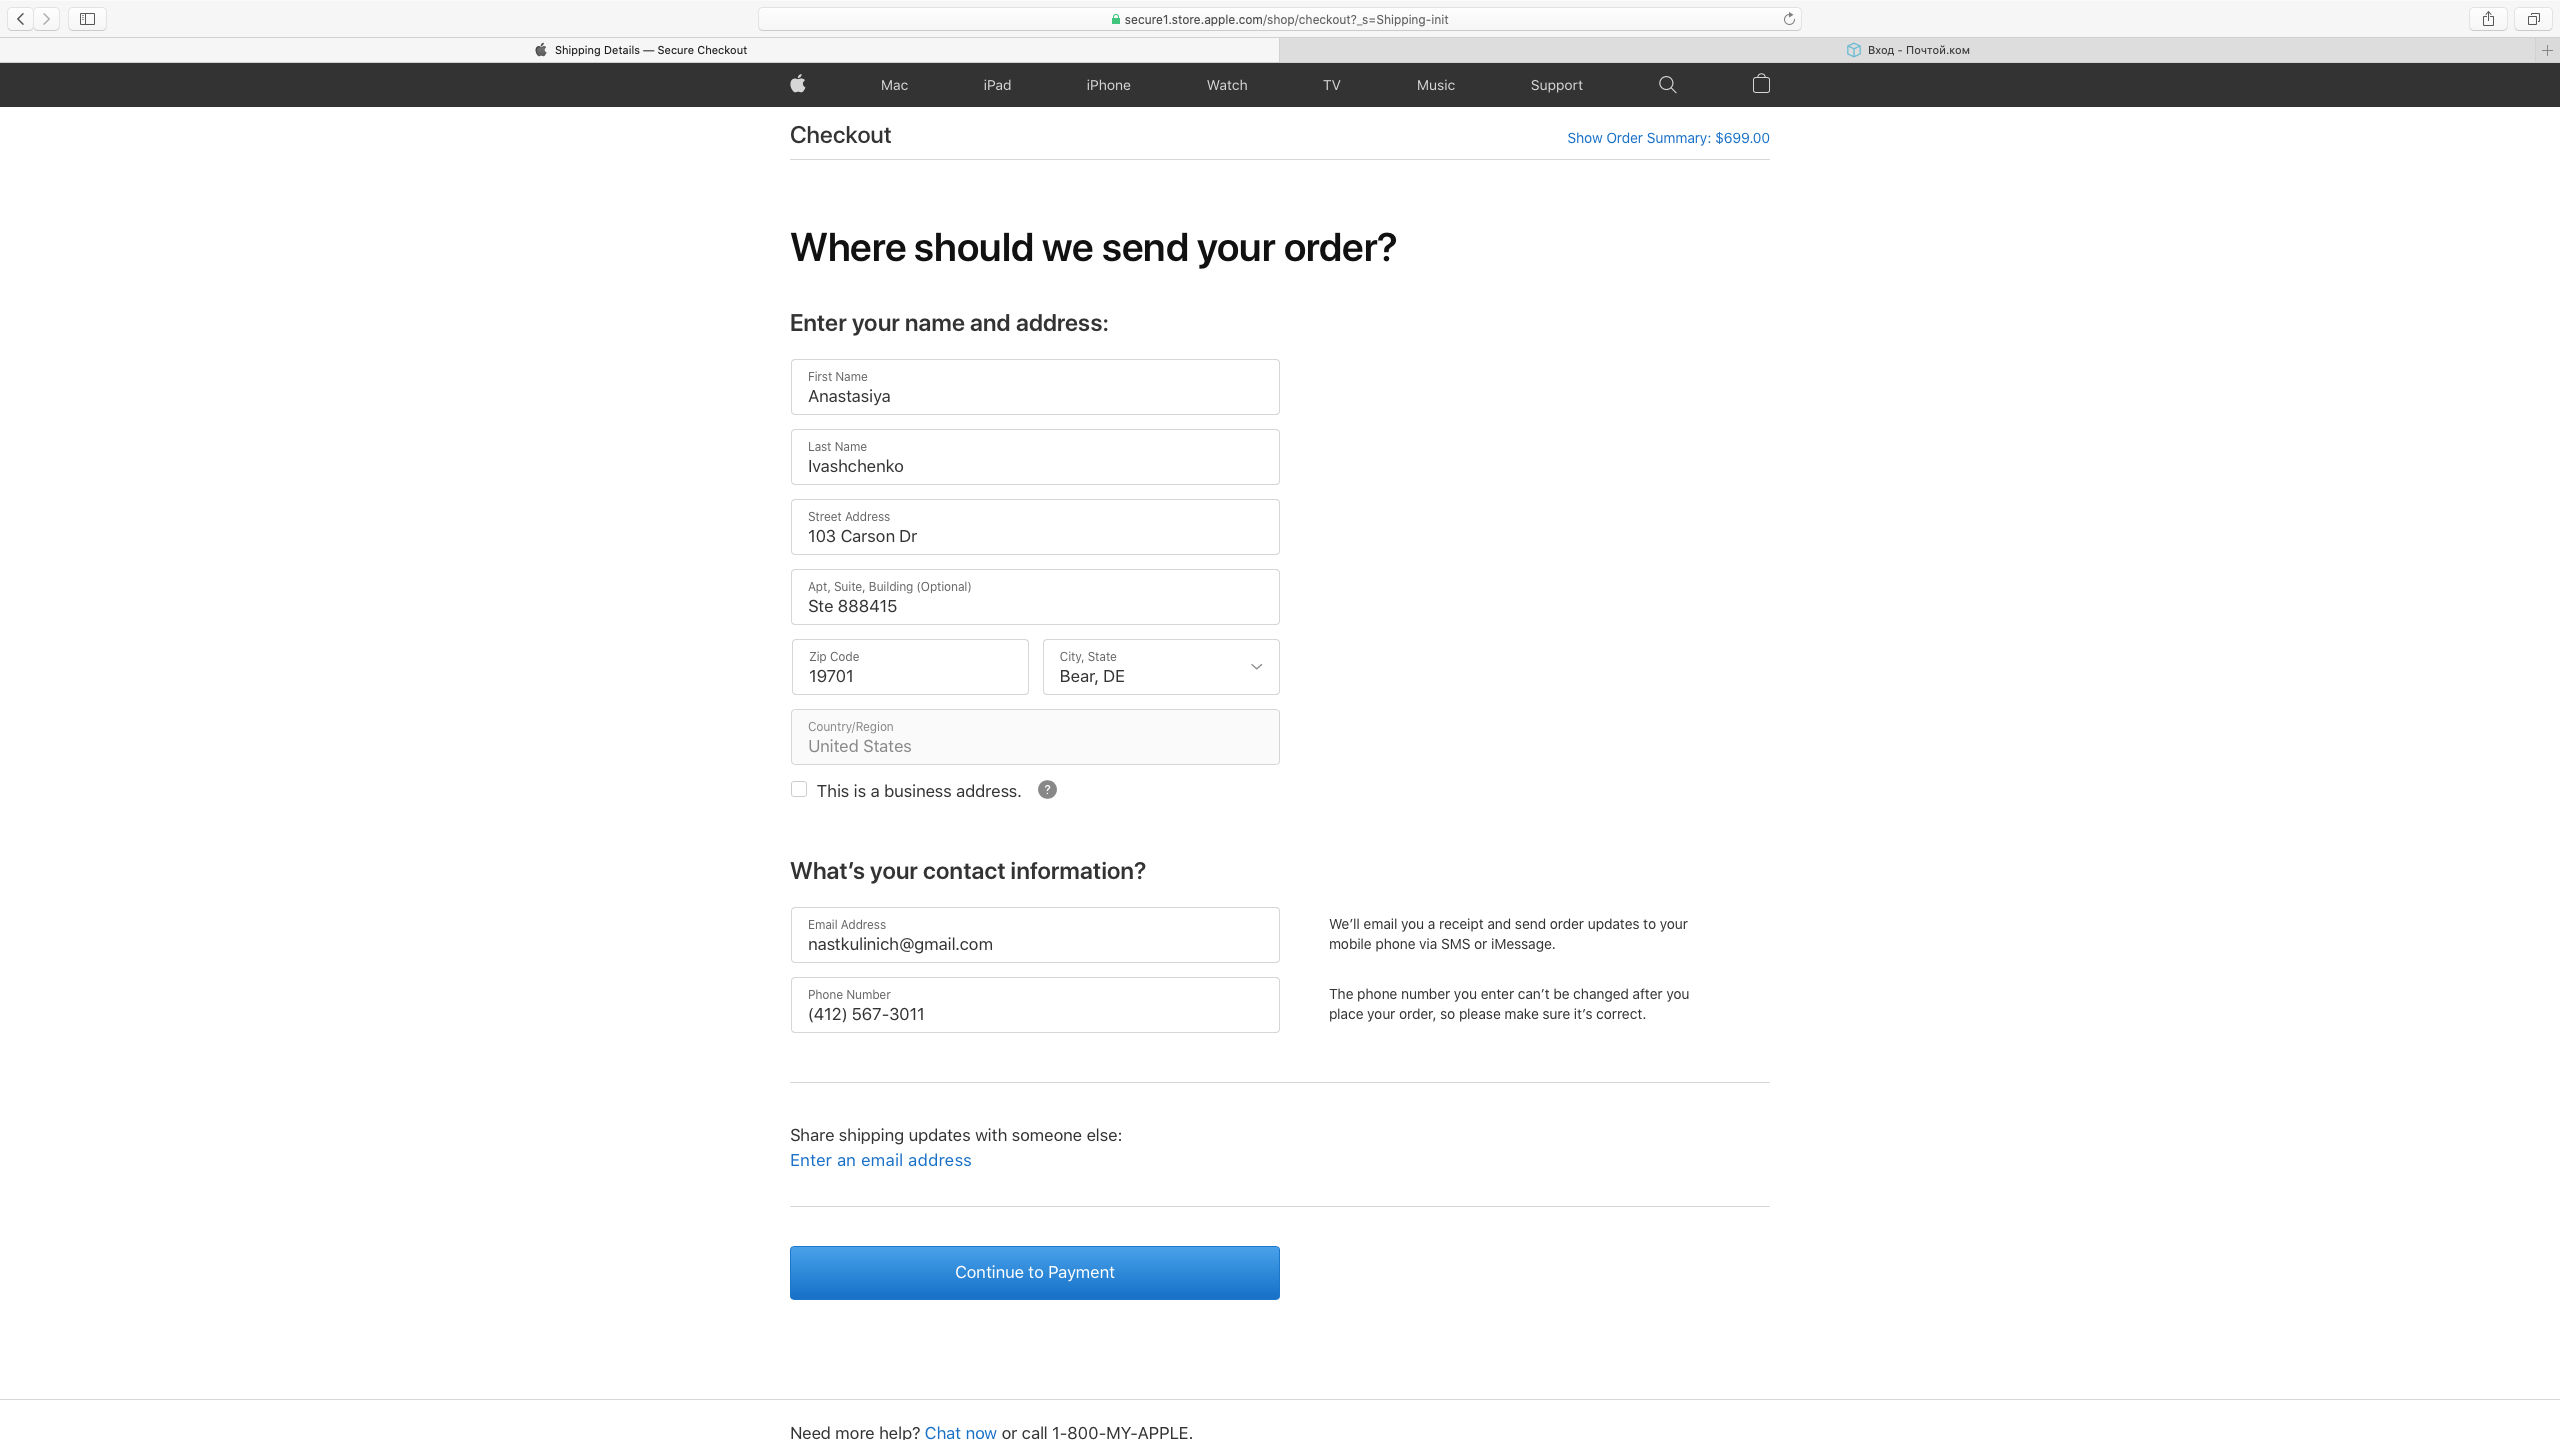This screenshot has height=1440, width=2560.
Task: Expand the City, State dropdown
Action: pos(1161,667)
